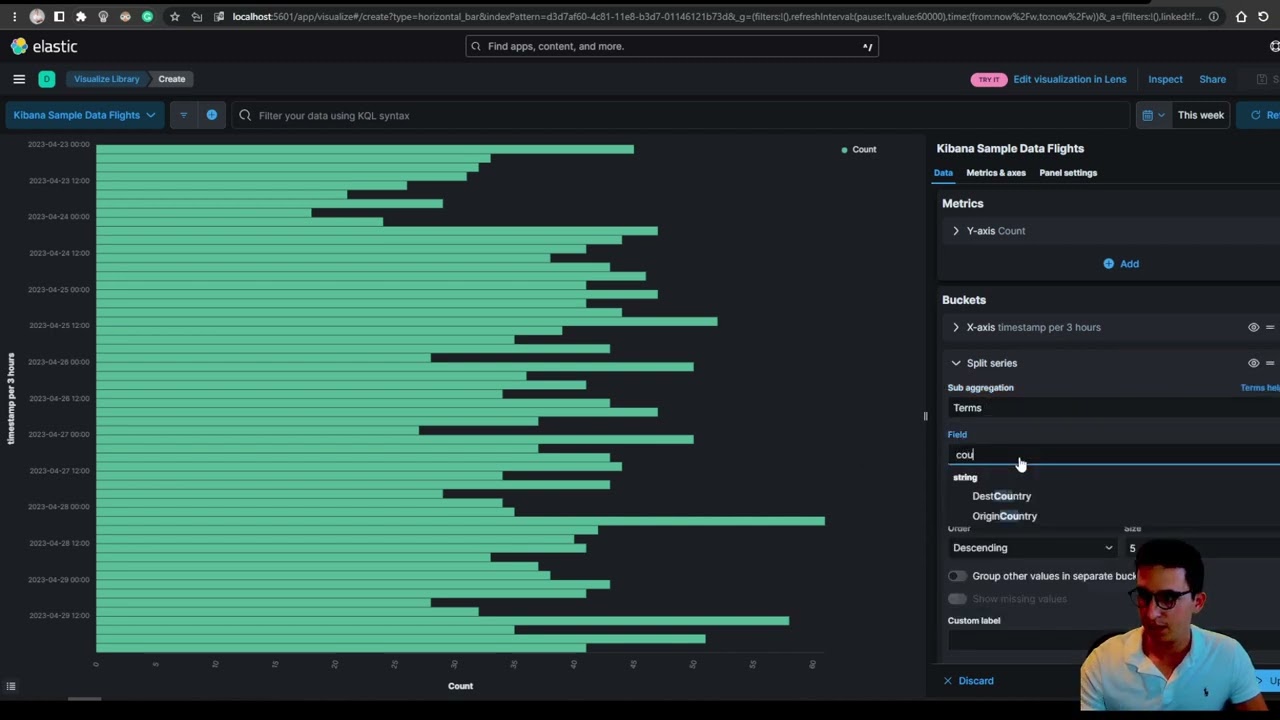This screenshot has width=1280, height=720.
Task: Open the Inspect menu item
Action: click(1165, 79)
